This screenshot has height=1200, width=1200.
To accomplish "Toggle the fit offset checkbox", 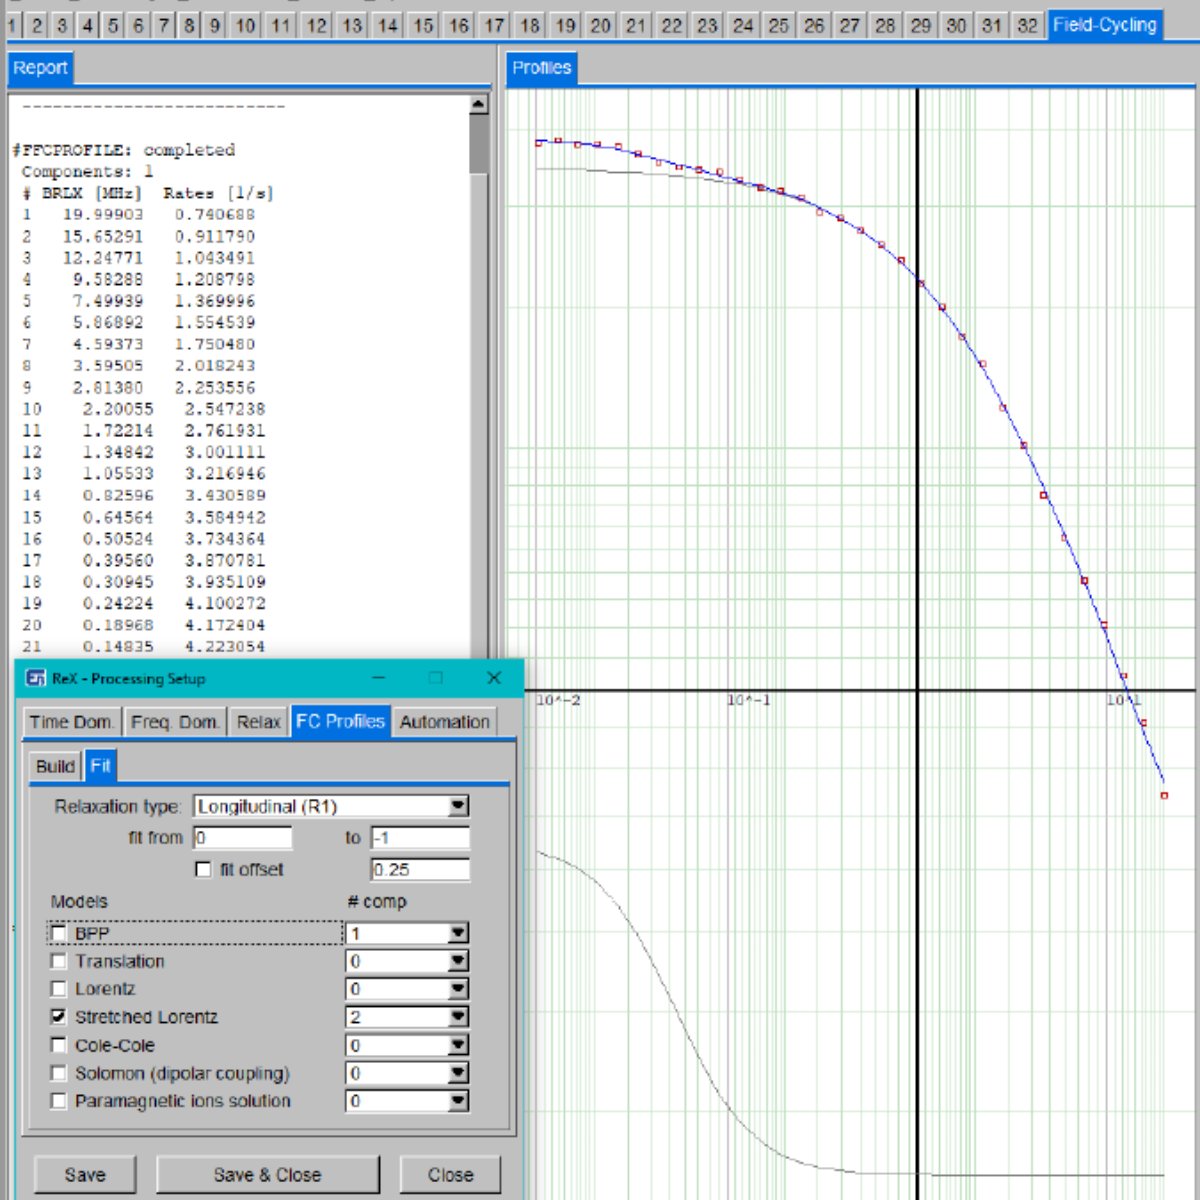I will (x=204, y=870).
